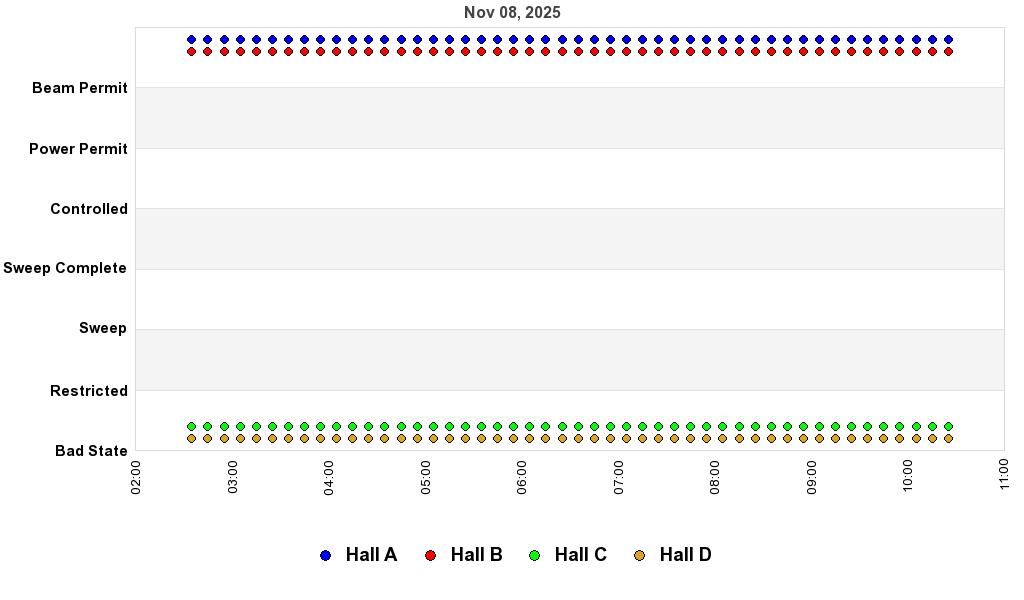Image resolution: width=1024 pixels, height=600 pixels.
Task: Toggle the Hall B series legend label
Action: pyautogui.click(x=476, y=555)
